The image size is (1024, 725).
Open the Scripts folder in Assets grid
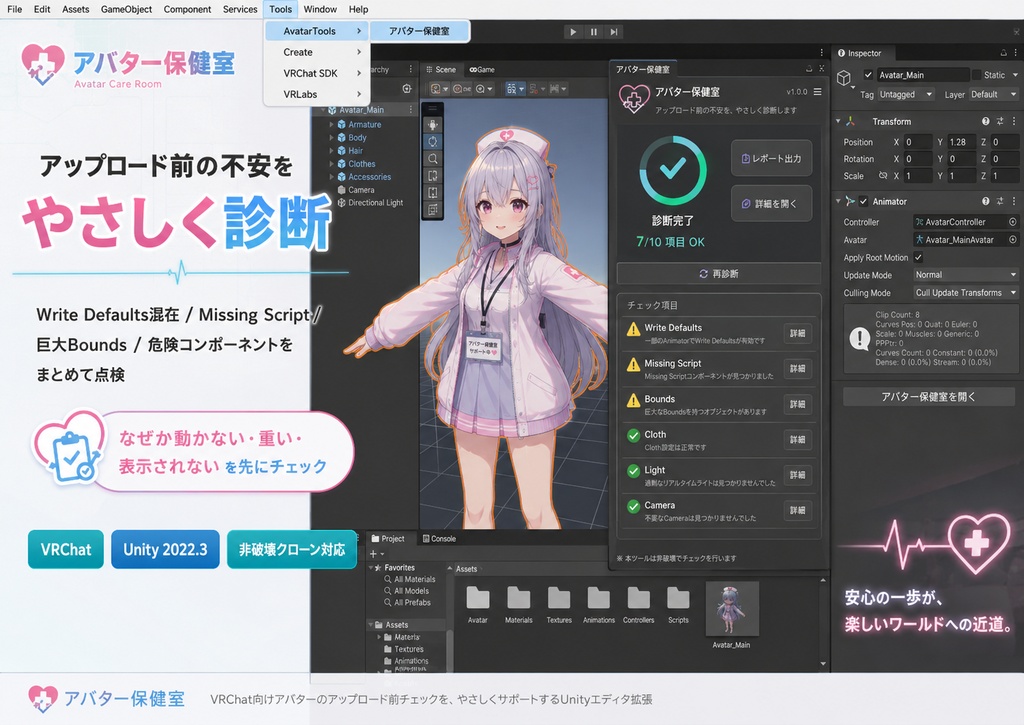point(678,604)
